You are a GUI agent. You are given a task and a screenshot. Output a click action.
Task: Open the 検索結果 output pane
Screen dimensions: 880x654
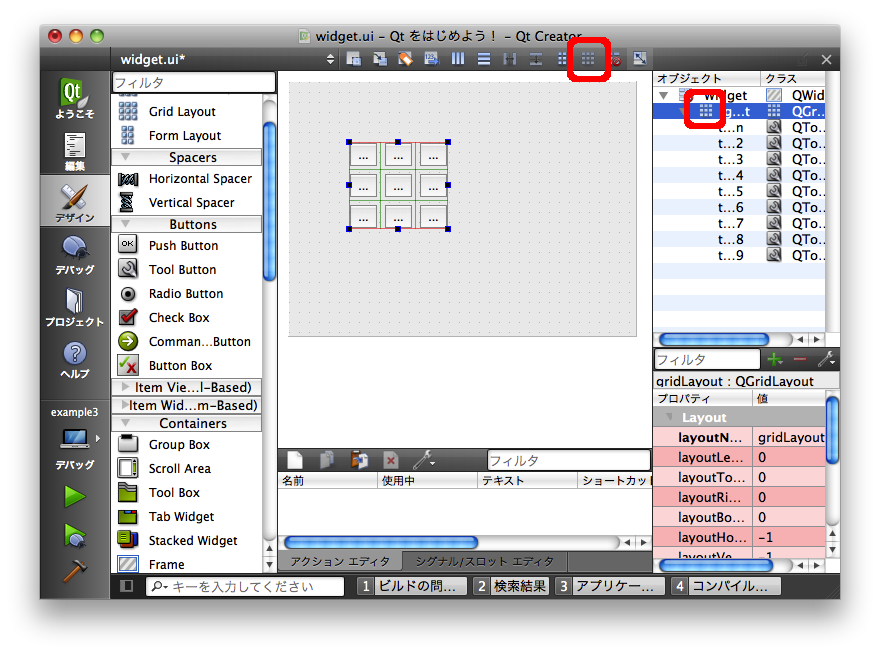click(x=511, y=586)
